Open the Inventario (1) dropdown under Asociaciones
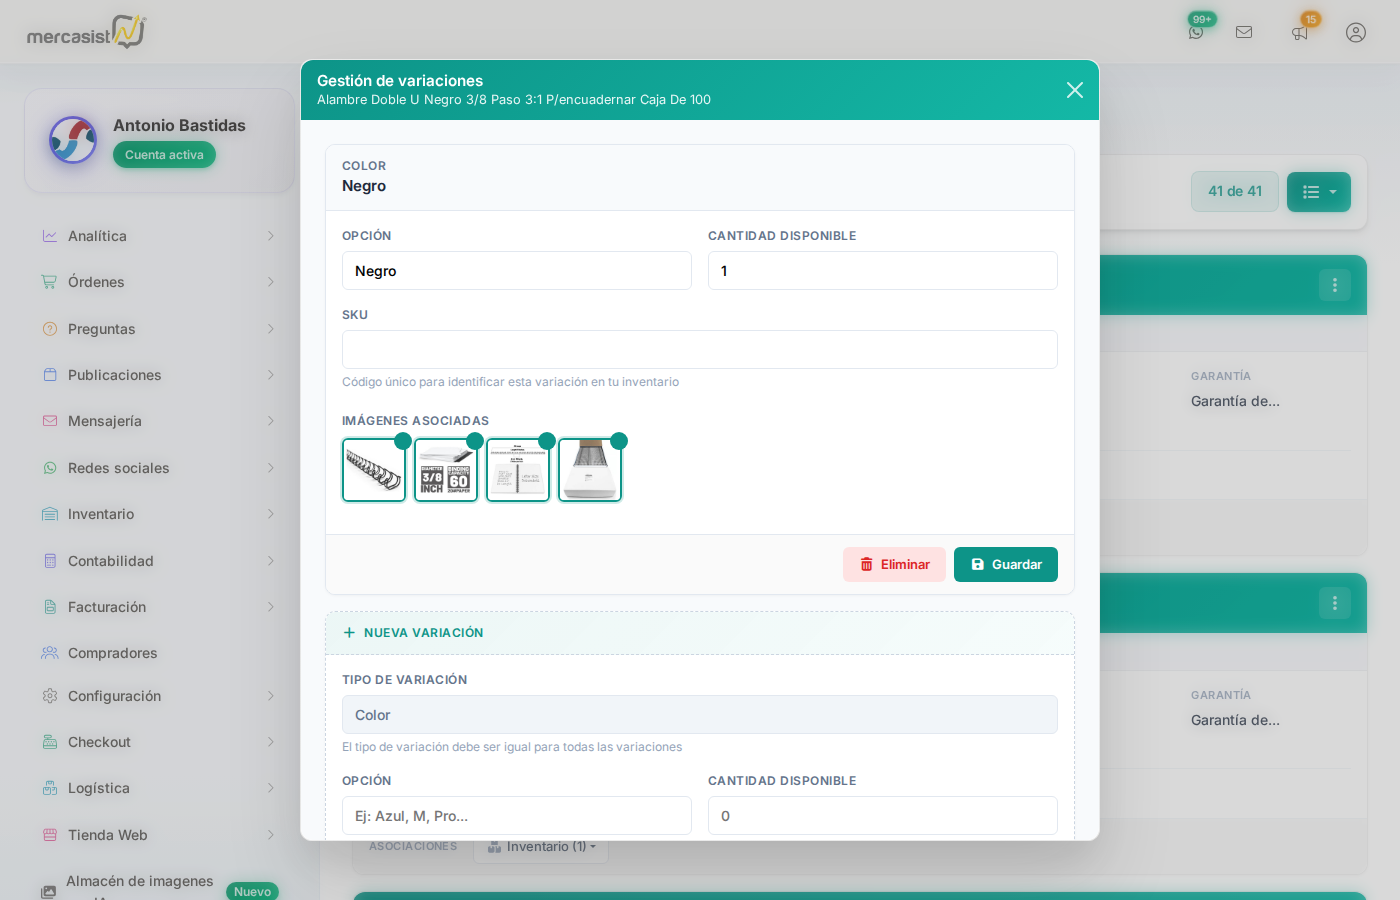 tap(541, 846)
